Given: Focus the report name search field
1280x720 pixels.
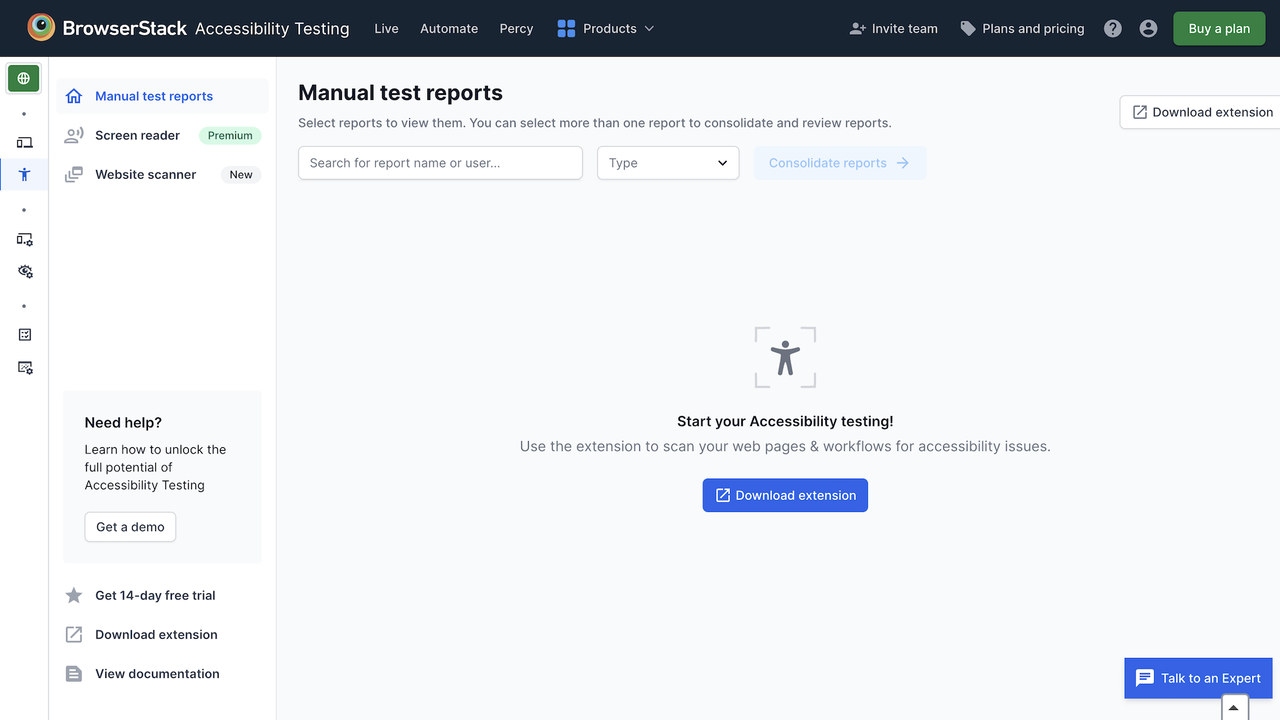Looking at the screenshot, I should [x=440, y=163].
